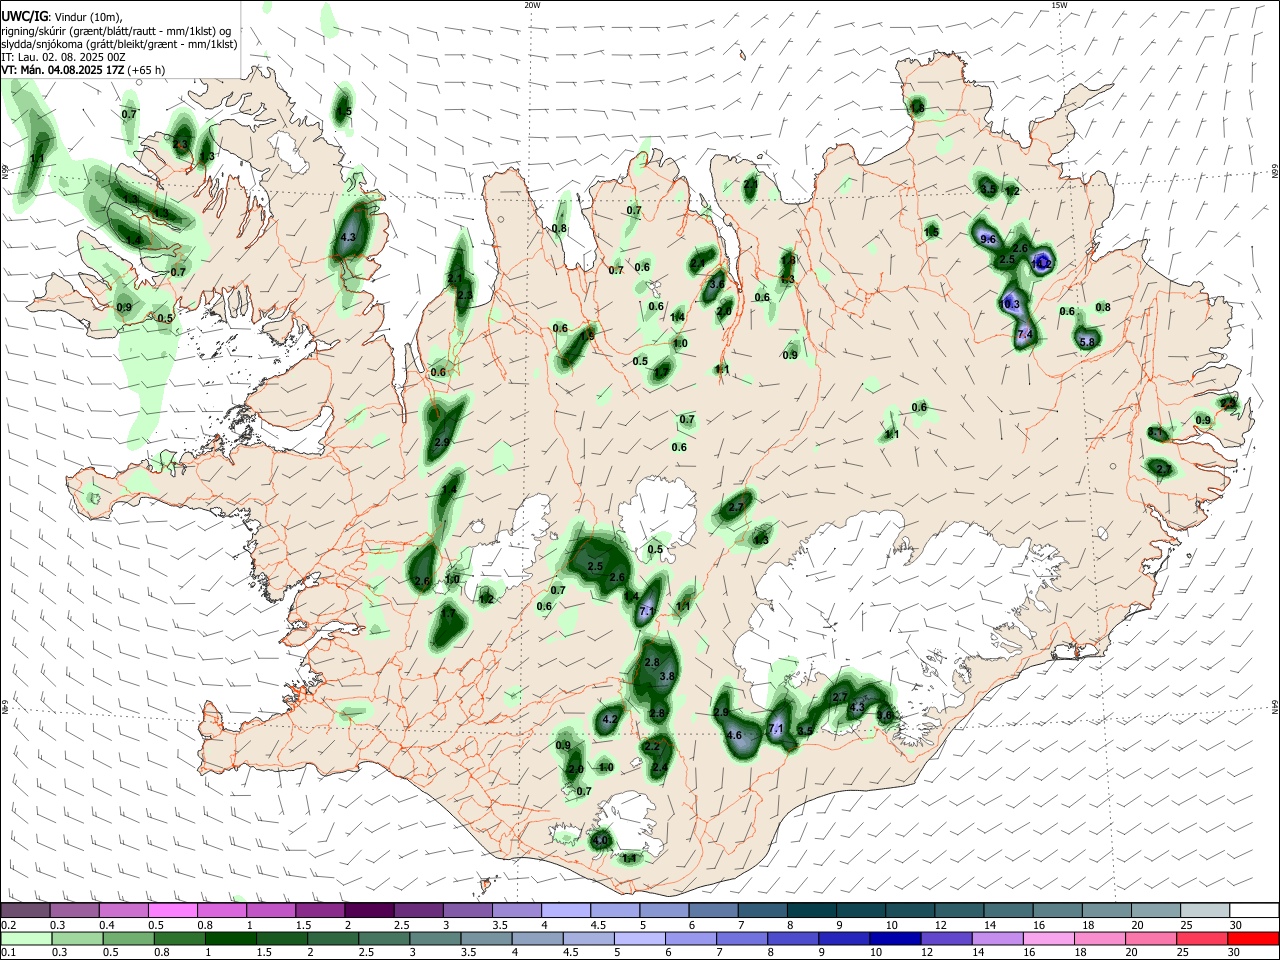1280x960 pixels.
Task: Click the 4.0 precipitation value near the south coast
Action: [x=600, y=841]
